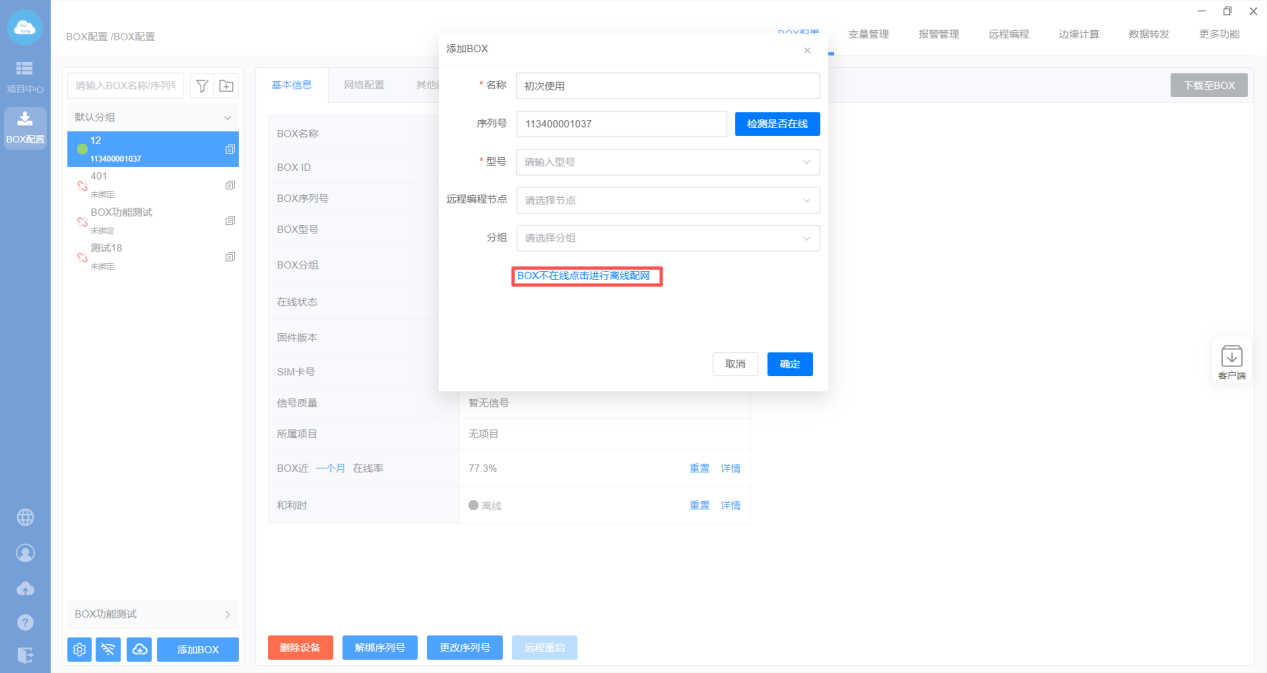The image size is (1267, 673).
Task: Open the globe language icon in sidebar
Action: [x=25, y=517]
